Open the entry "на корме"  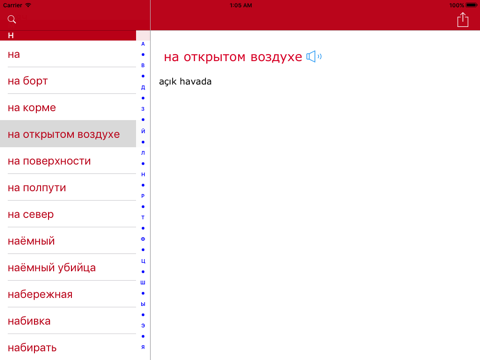pos(68,107)
